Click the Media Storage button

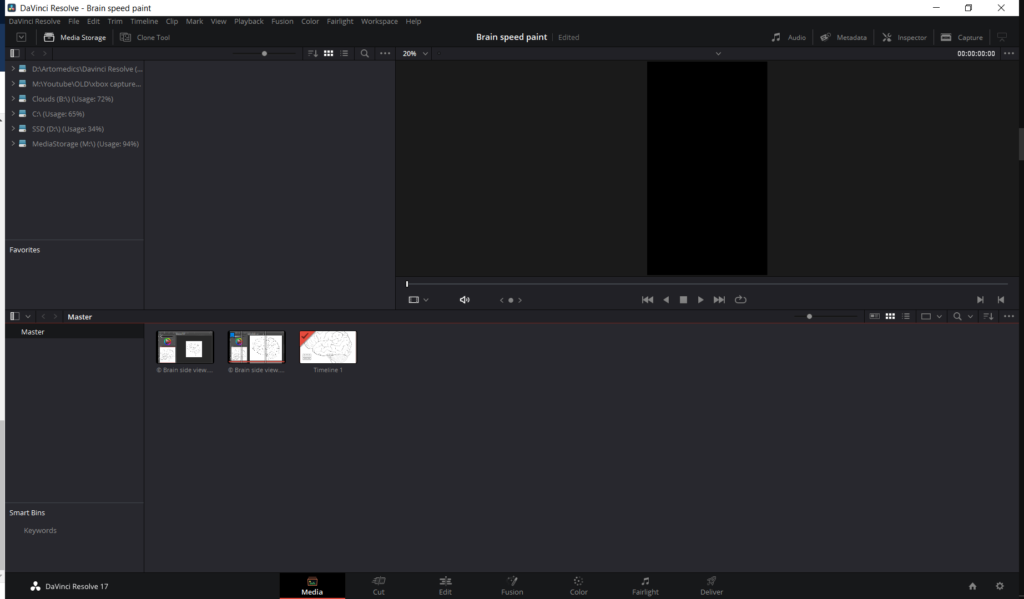tap(76, 37)
